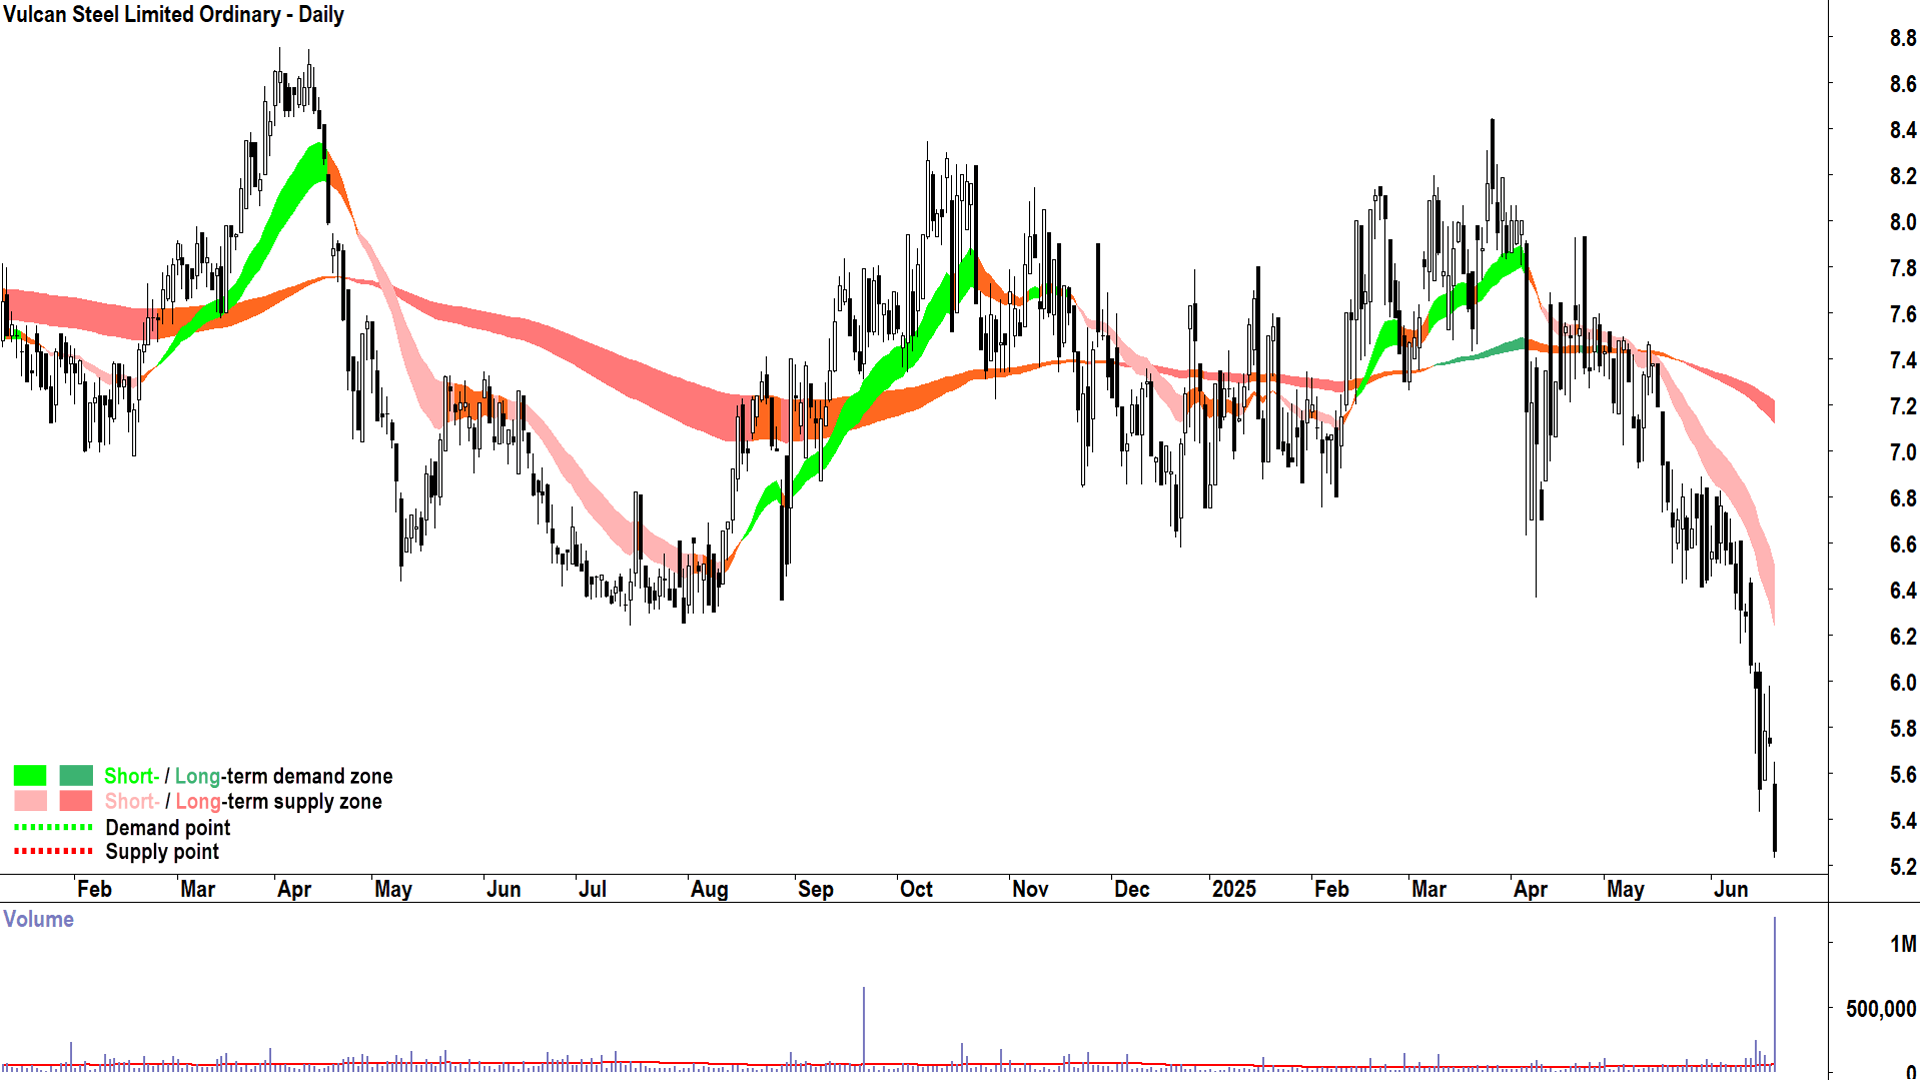Click the 'term demand zone' legend text

(309, 776)
